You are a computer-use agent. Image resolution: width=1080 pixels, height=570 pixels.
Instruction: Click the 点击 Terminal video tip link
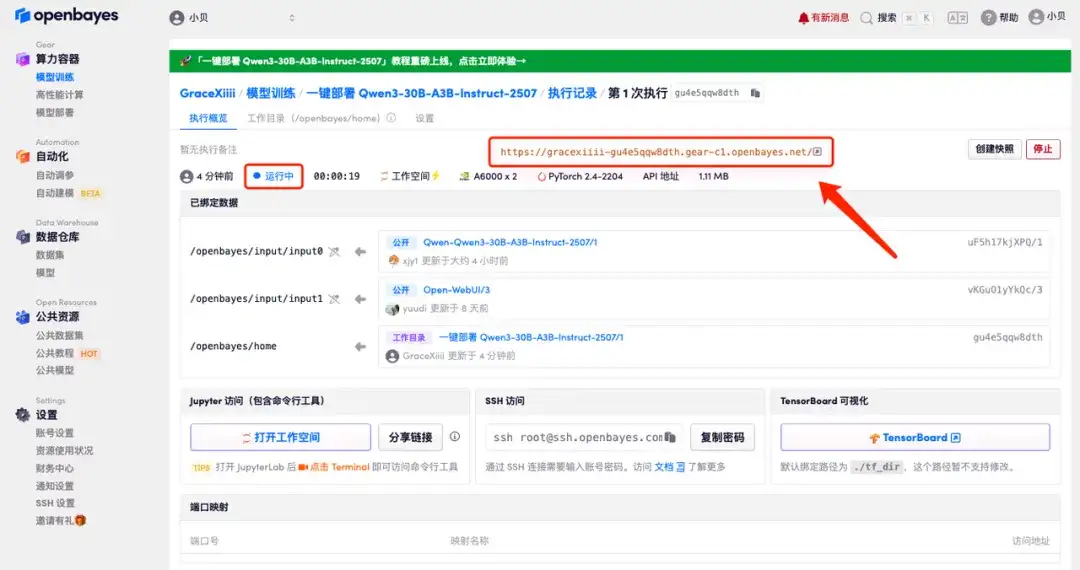(x=334, y=467)
